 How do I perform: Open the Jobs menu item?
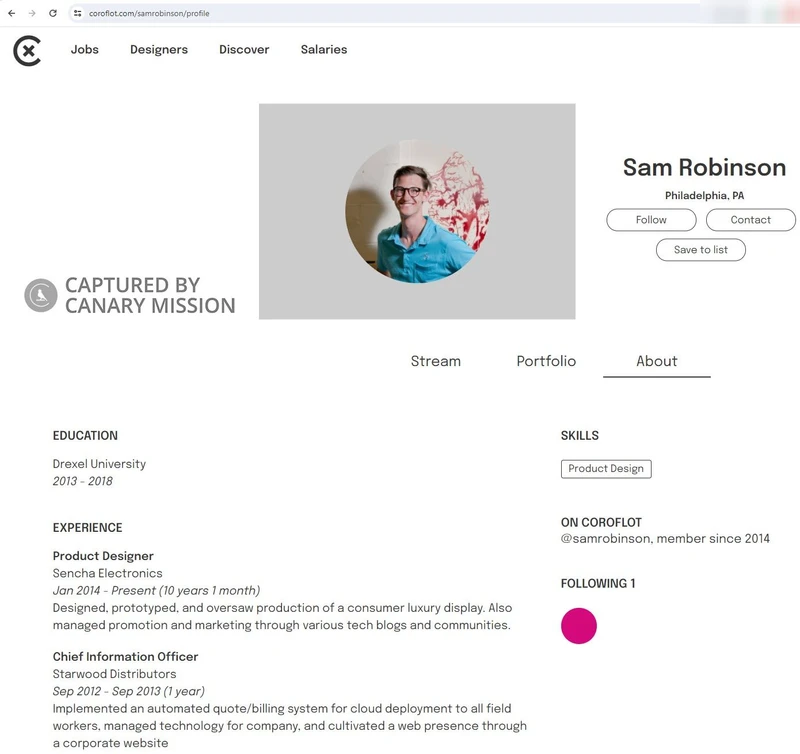pyautogui.click(x=85, y=49)
